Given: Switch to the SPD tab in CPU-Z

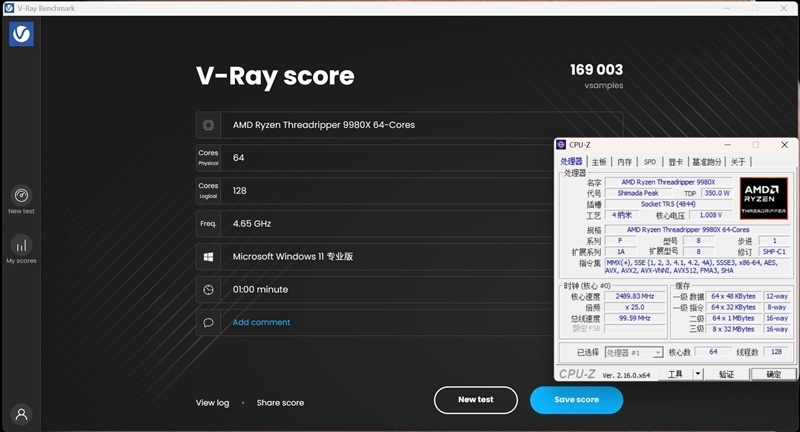Looking at the screenshot, I should click(650, 161).
